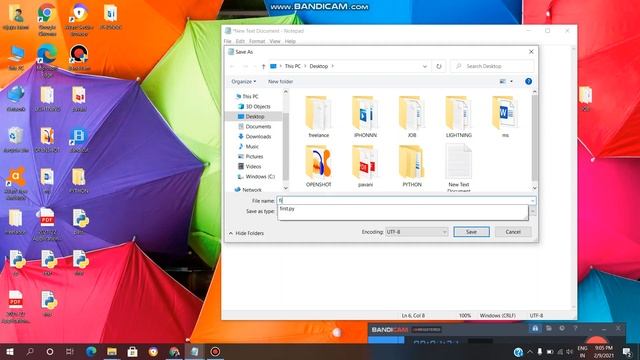The height and width of the screenshot is (360, 640).
Task: Open the Notepad File menu
Action: [227, 41]
